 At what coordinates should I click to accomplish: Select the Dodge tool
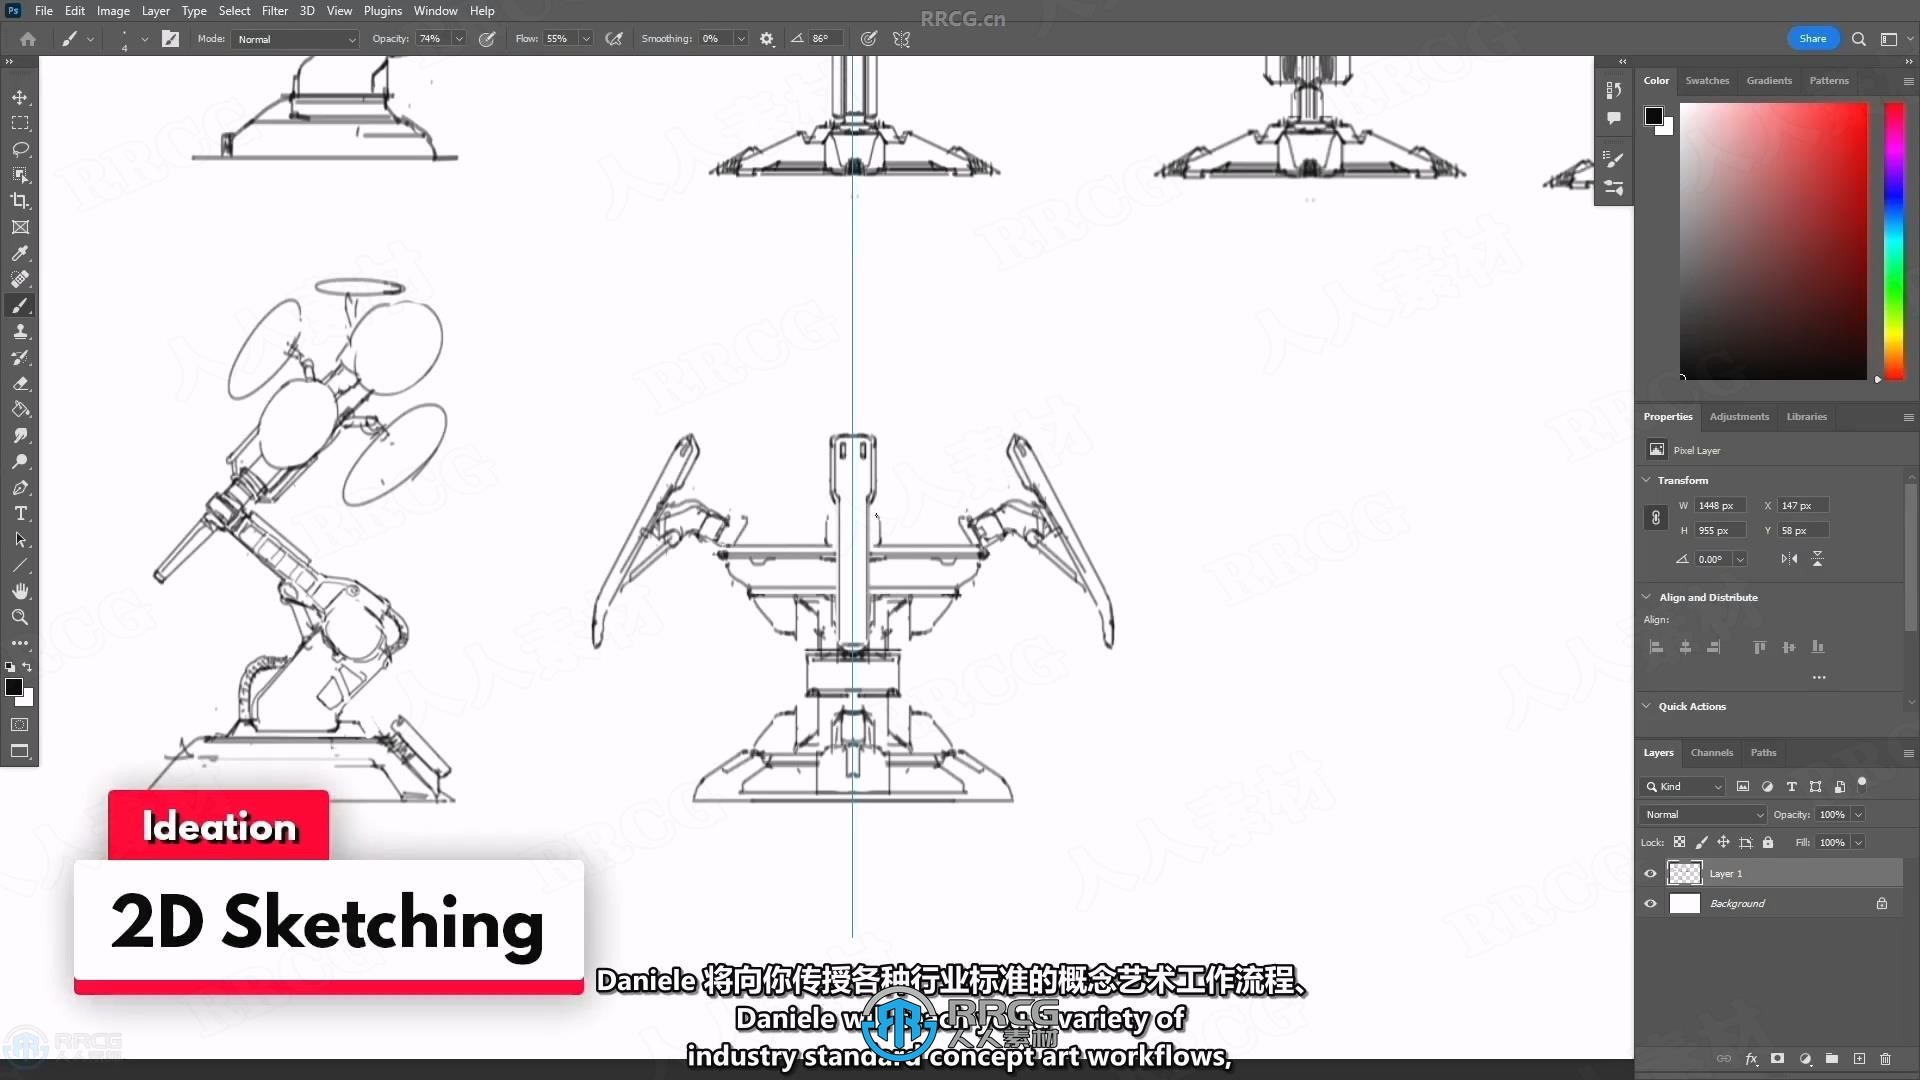20,461
